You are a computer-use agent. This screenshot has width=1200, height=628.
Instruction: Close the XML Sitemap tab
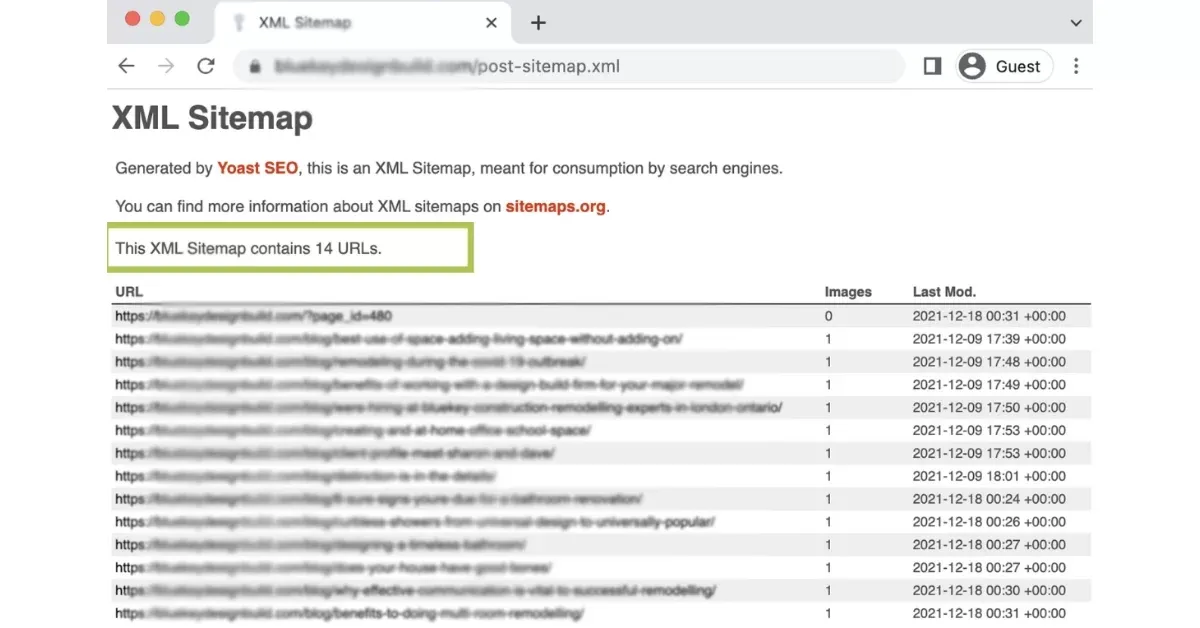490,22
